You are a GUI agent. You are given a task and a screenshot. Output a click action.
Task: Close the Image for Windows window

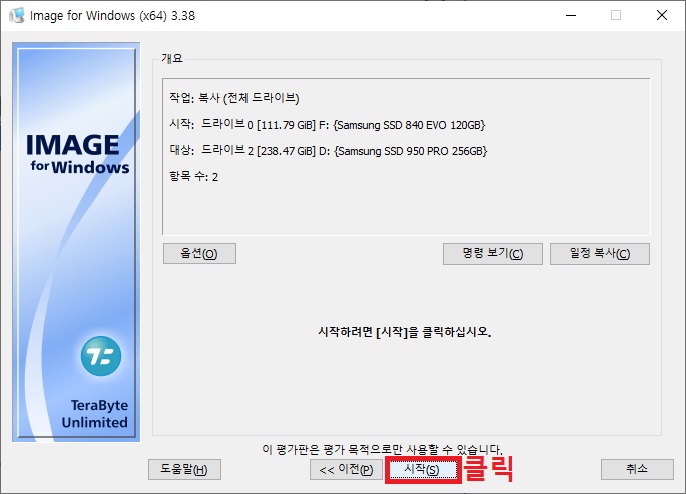[662, 15]
